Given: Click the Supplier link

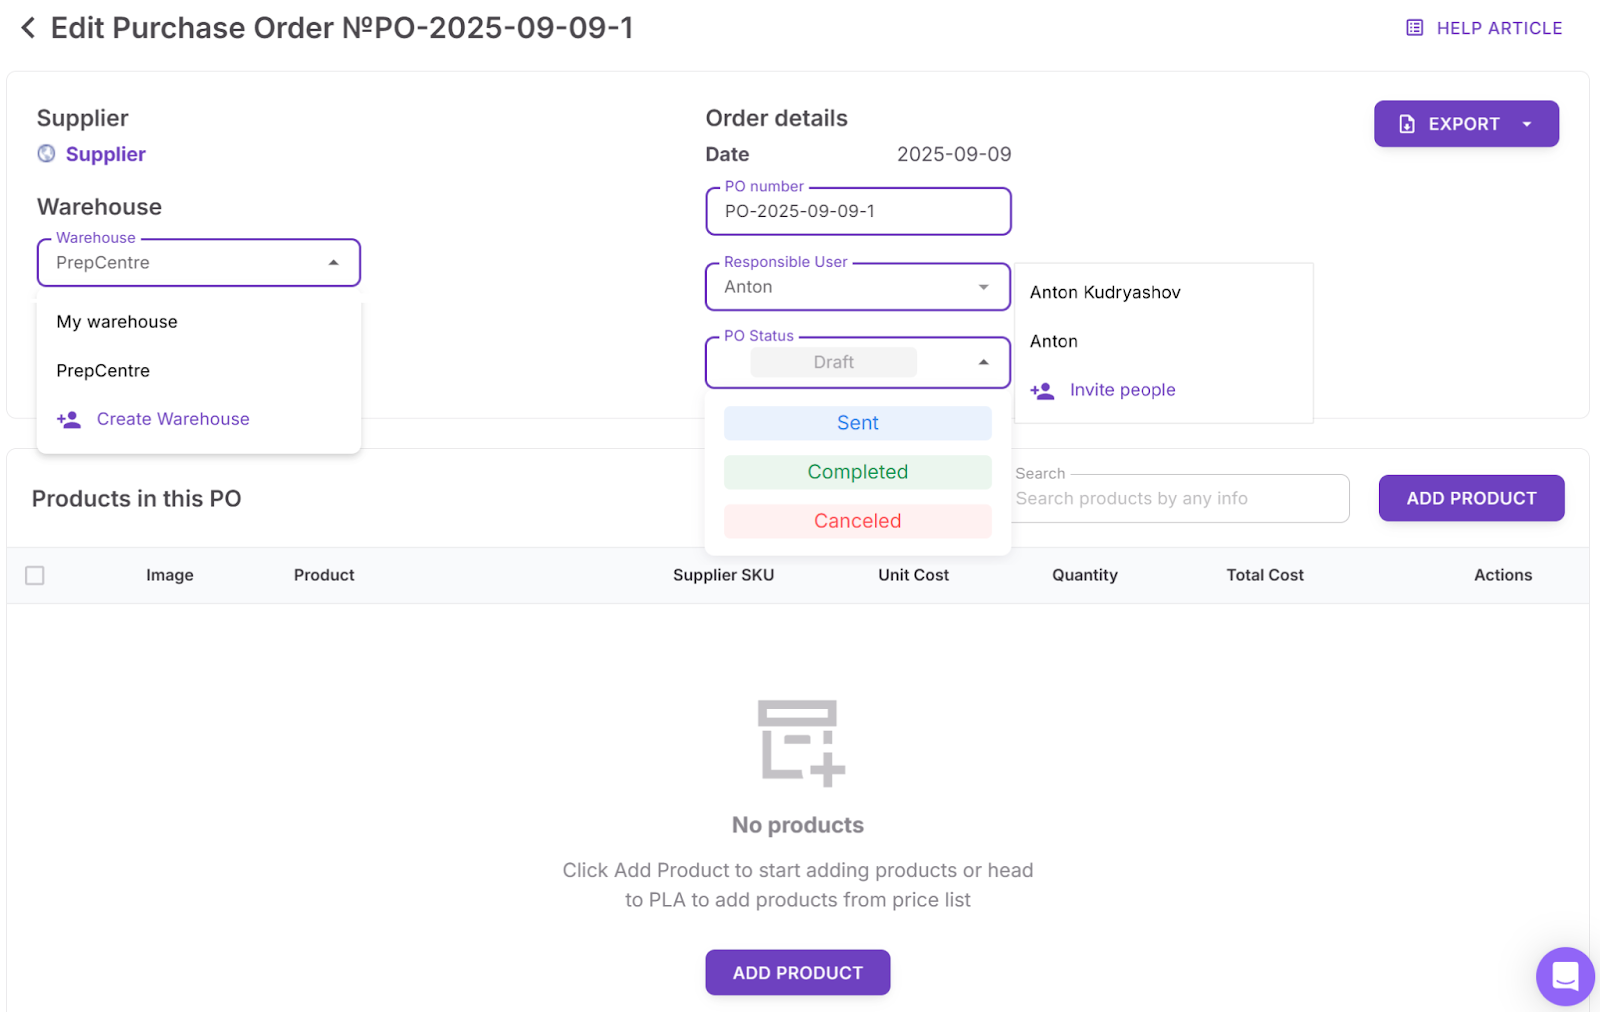Looking at the screenshot, I should (x=104, y=153).
